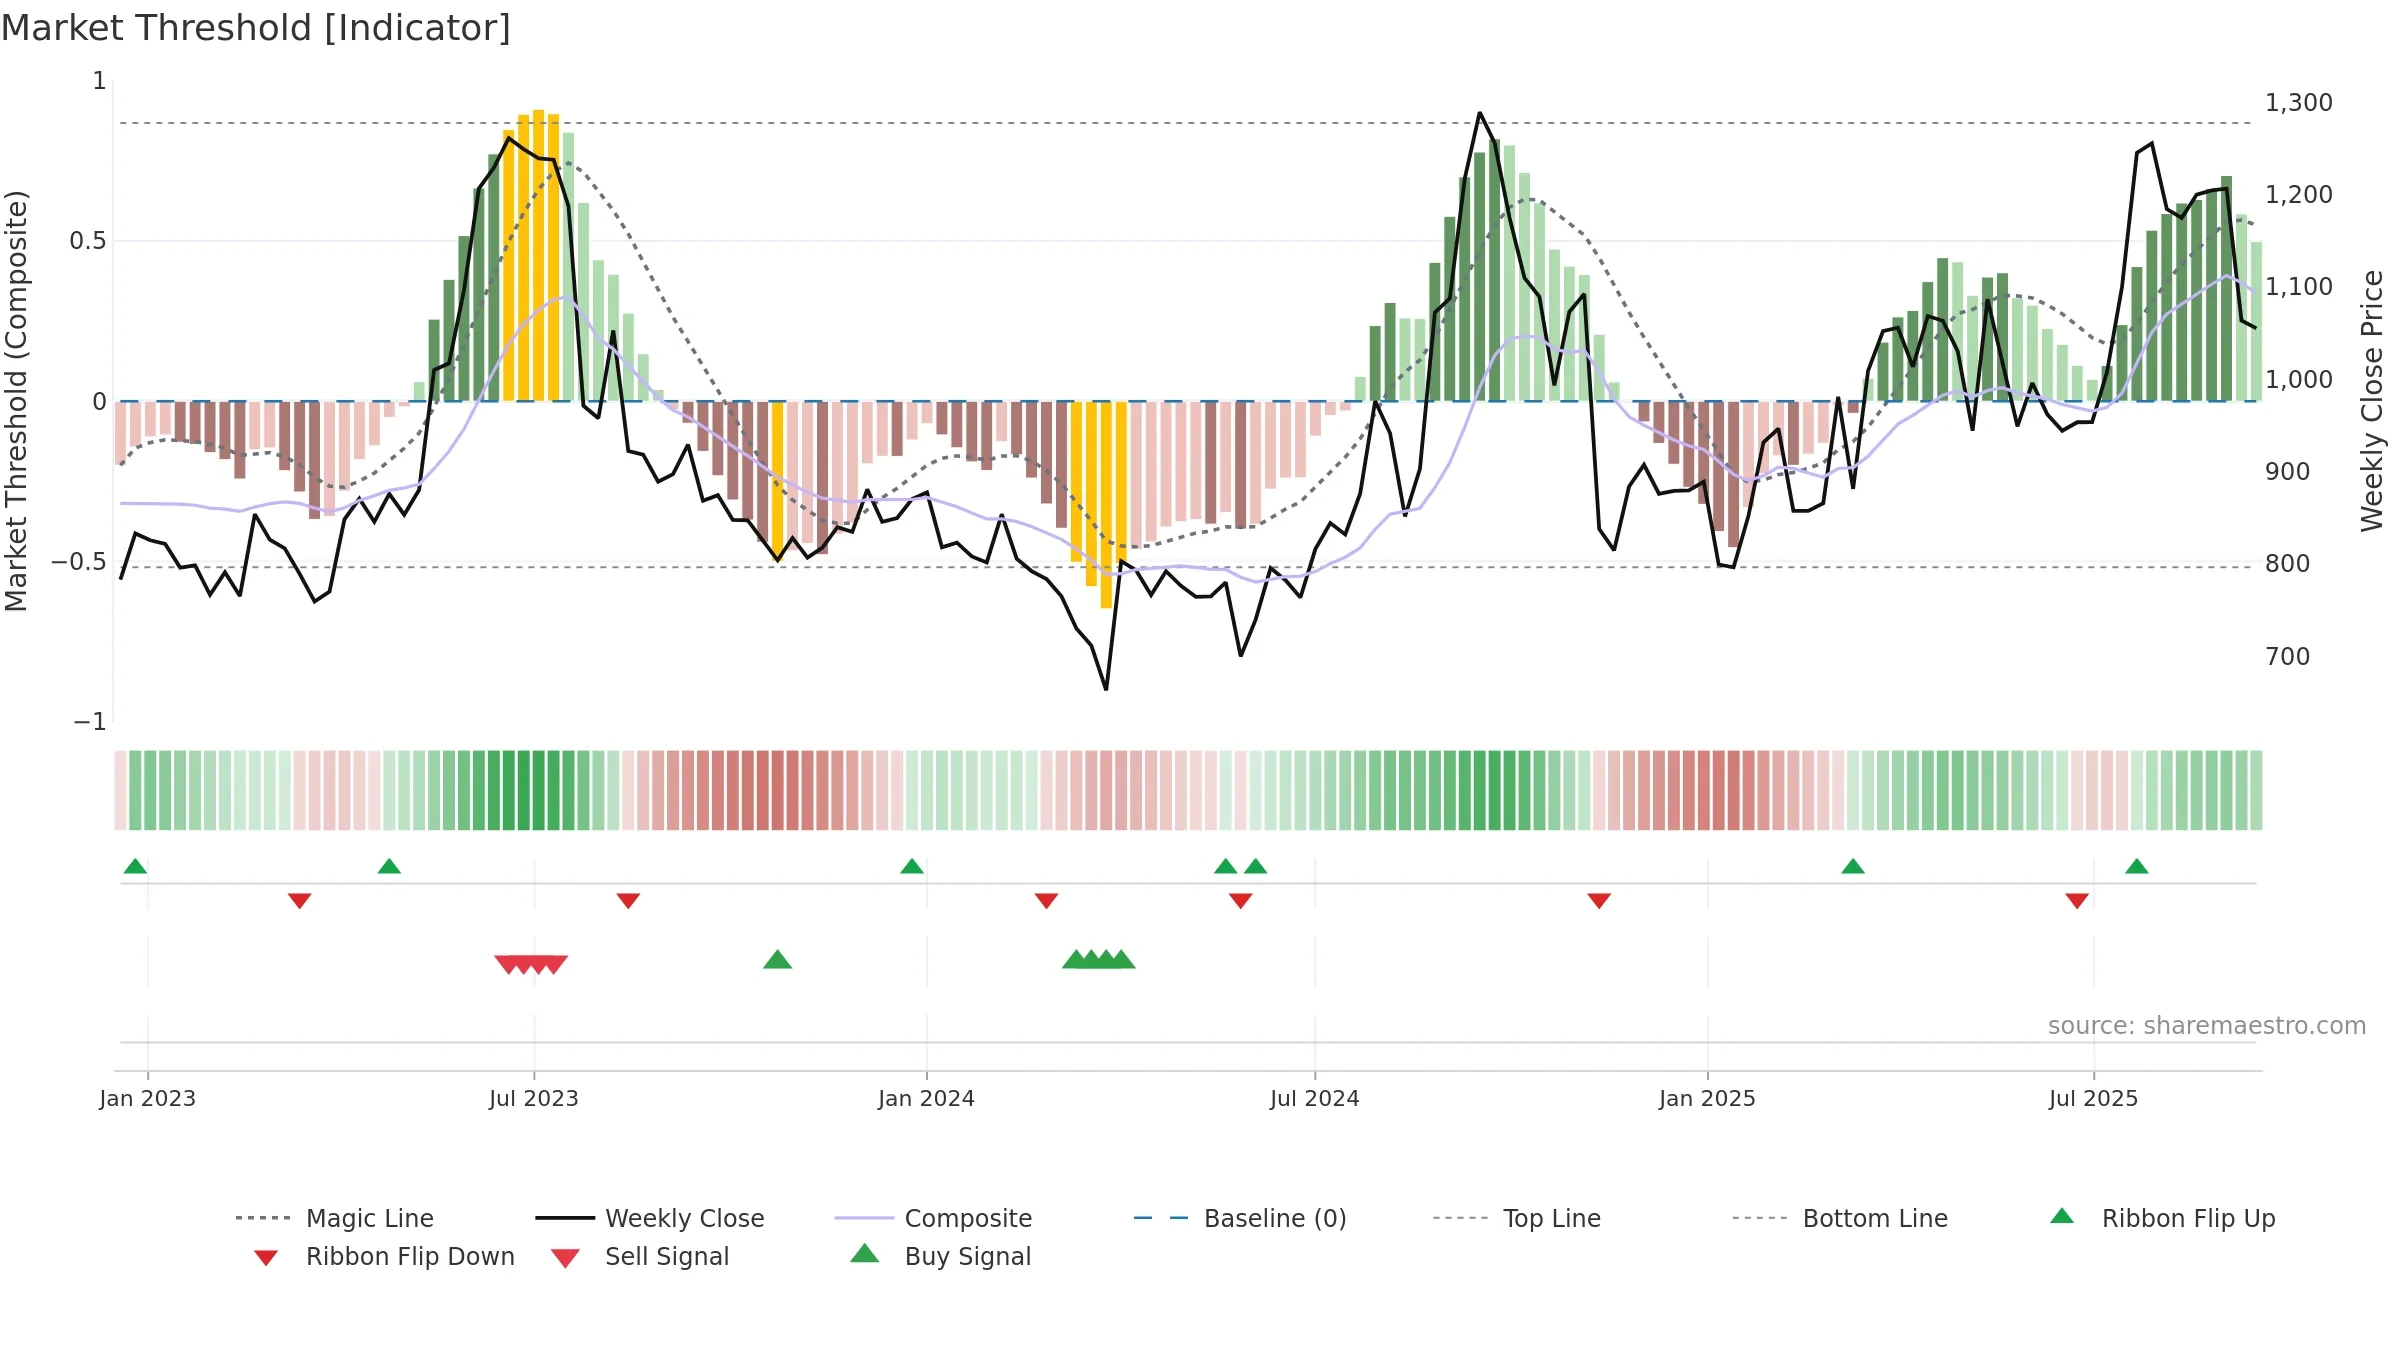The height and width of the screenshot is (1350, 2400).
Task: Click the ribbon flip up marker near March 2025
Action: click(x=1853, y=866)
